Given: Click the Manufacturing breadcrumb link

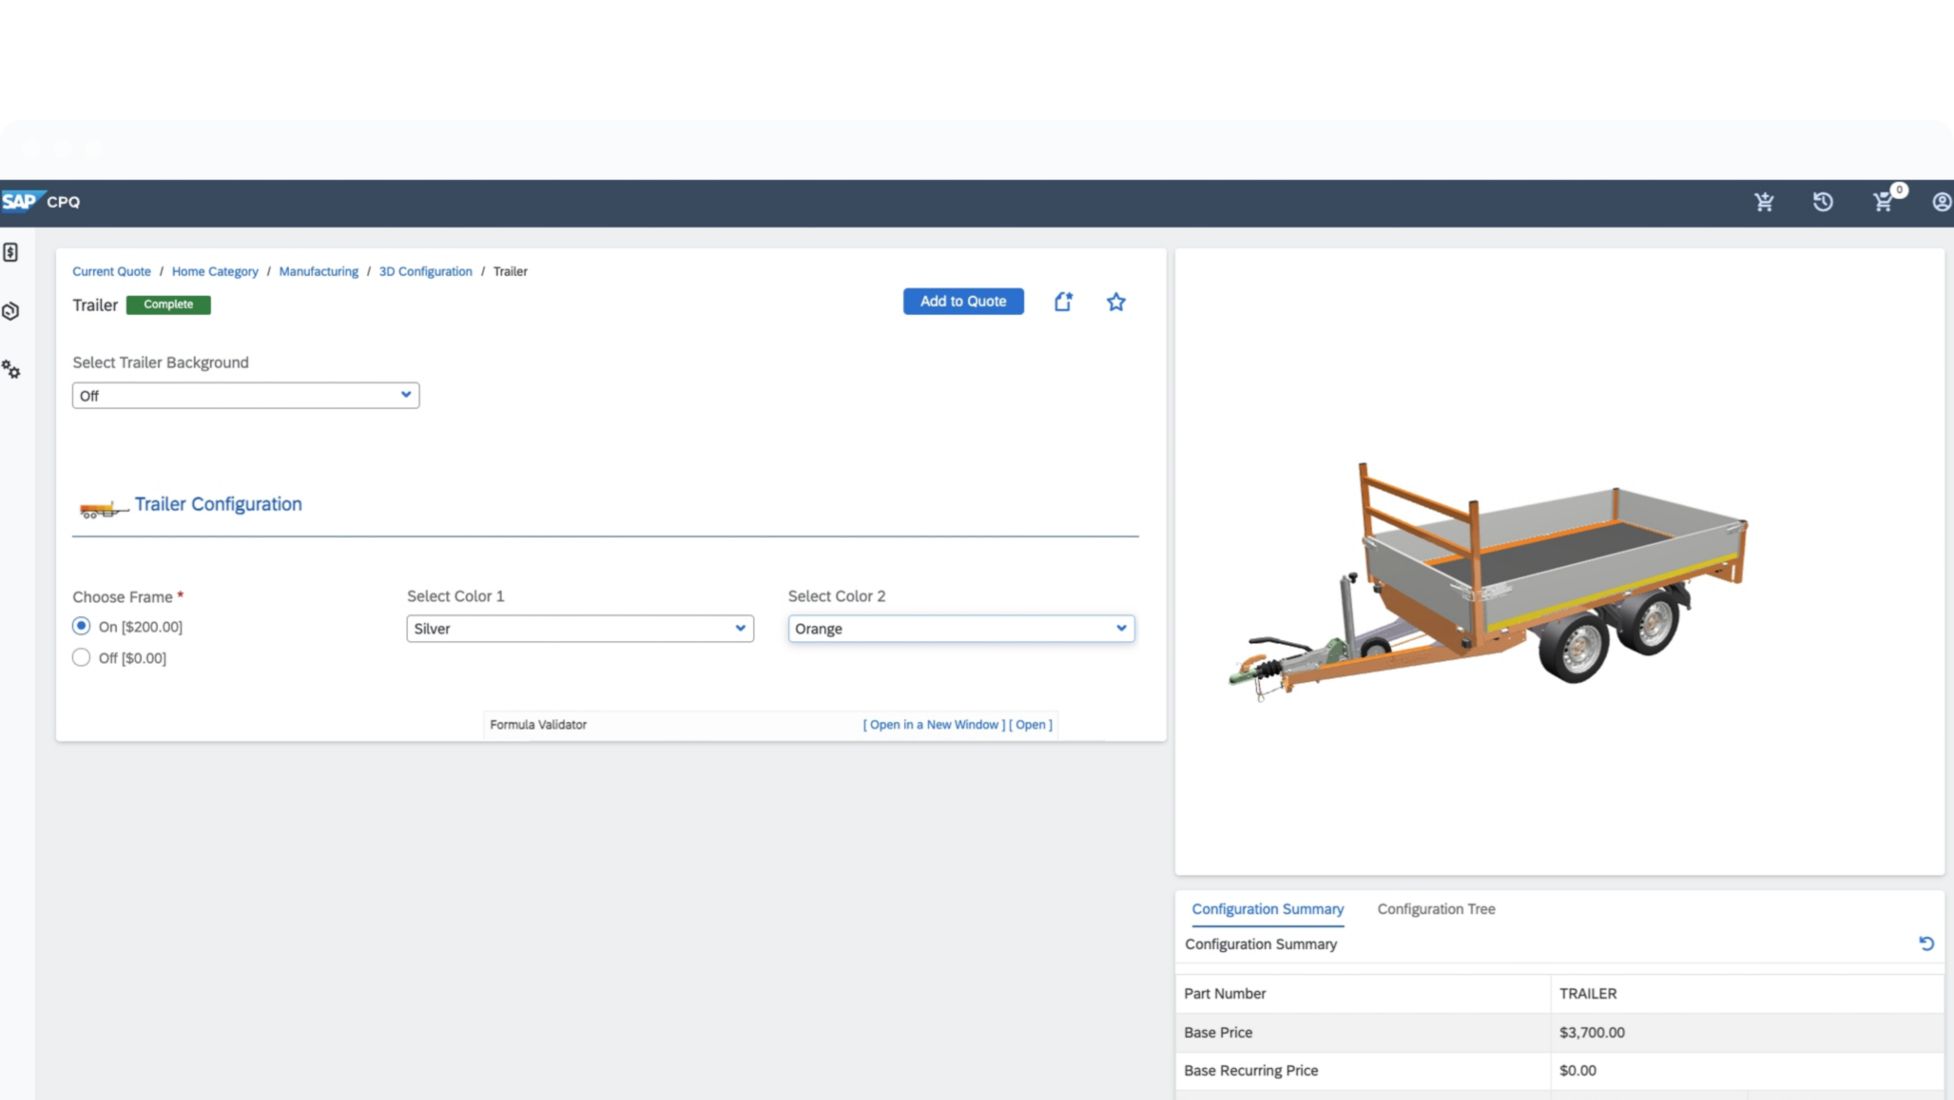Looking at the screenshot, I should pyautogui.click(x=318, y=271).
